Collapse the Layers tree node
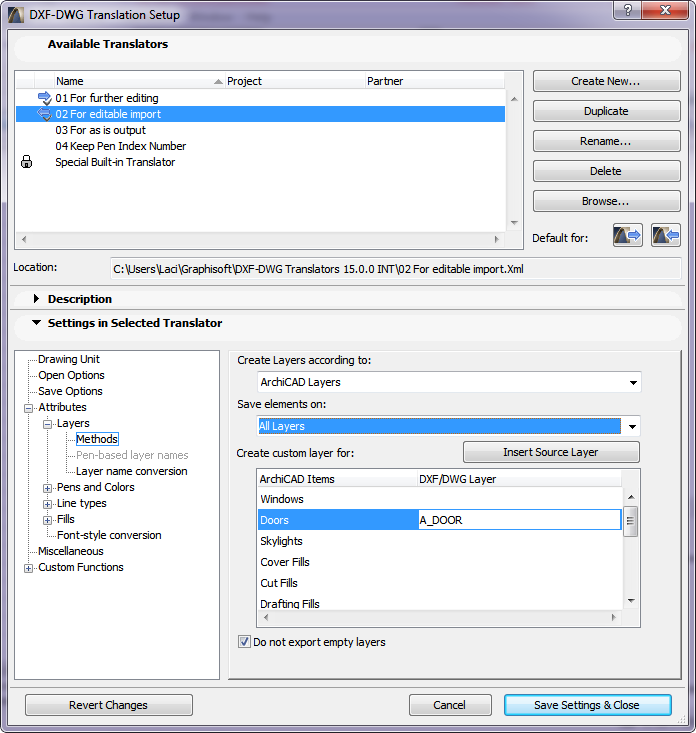Viewport: 696px width, 733px height. (x=47, y=424)
